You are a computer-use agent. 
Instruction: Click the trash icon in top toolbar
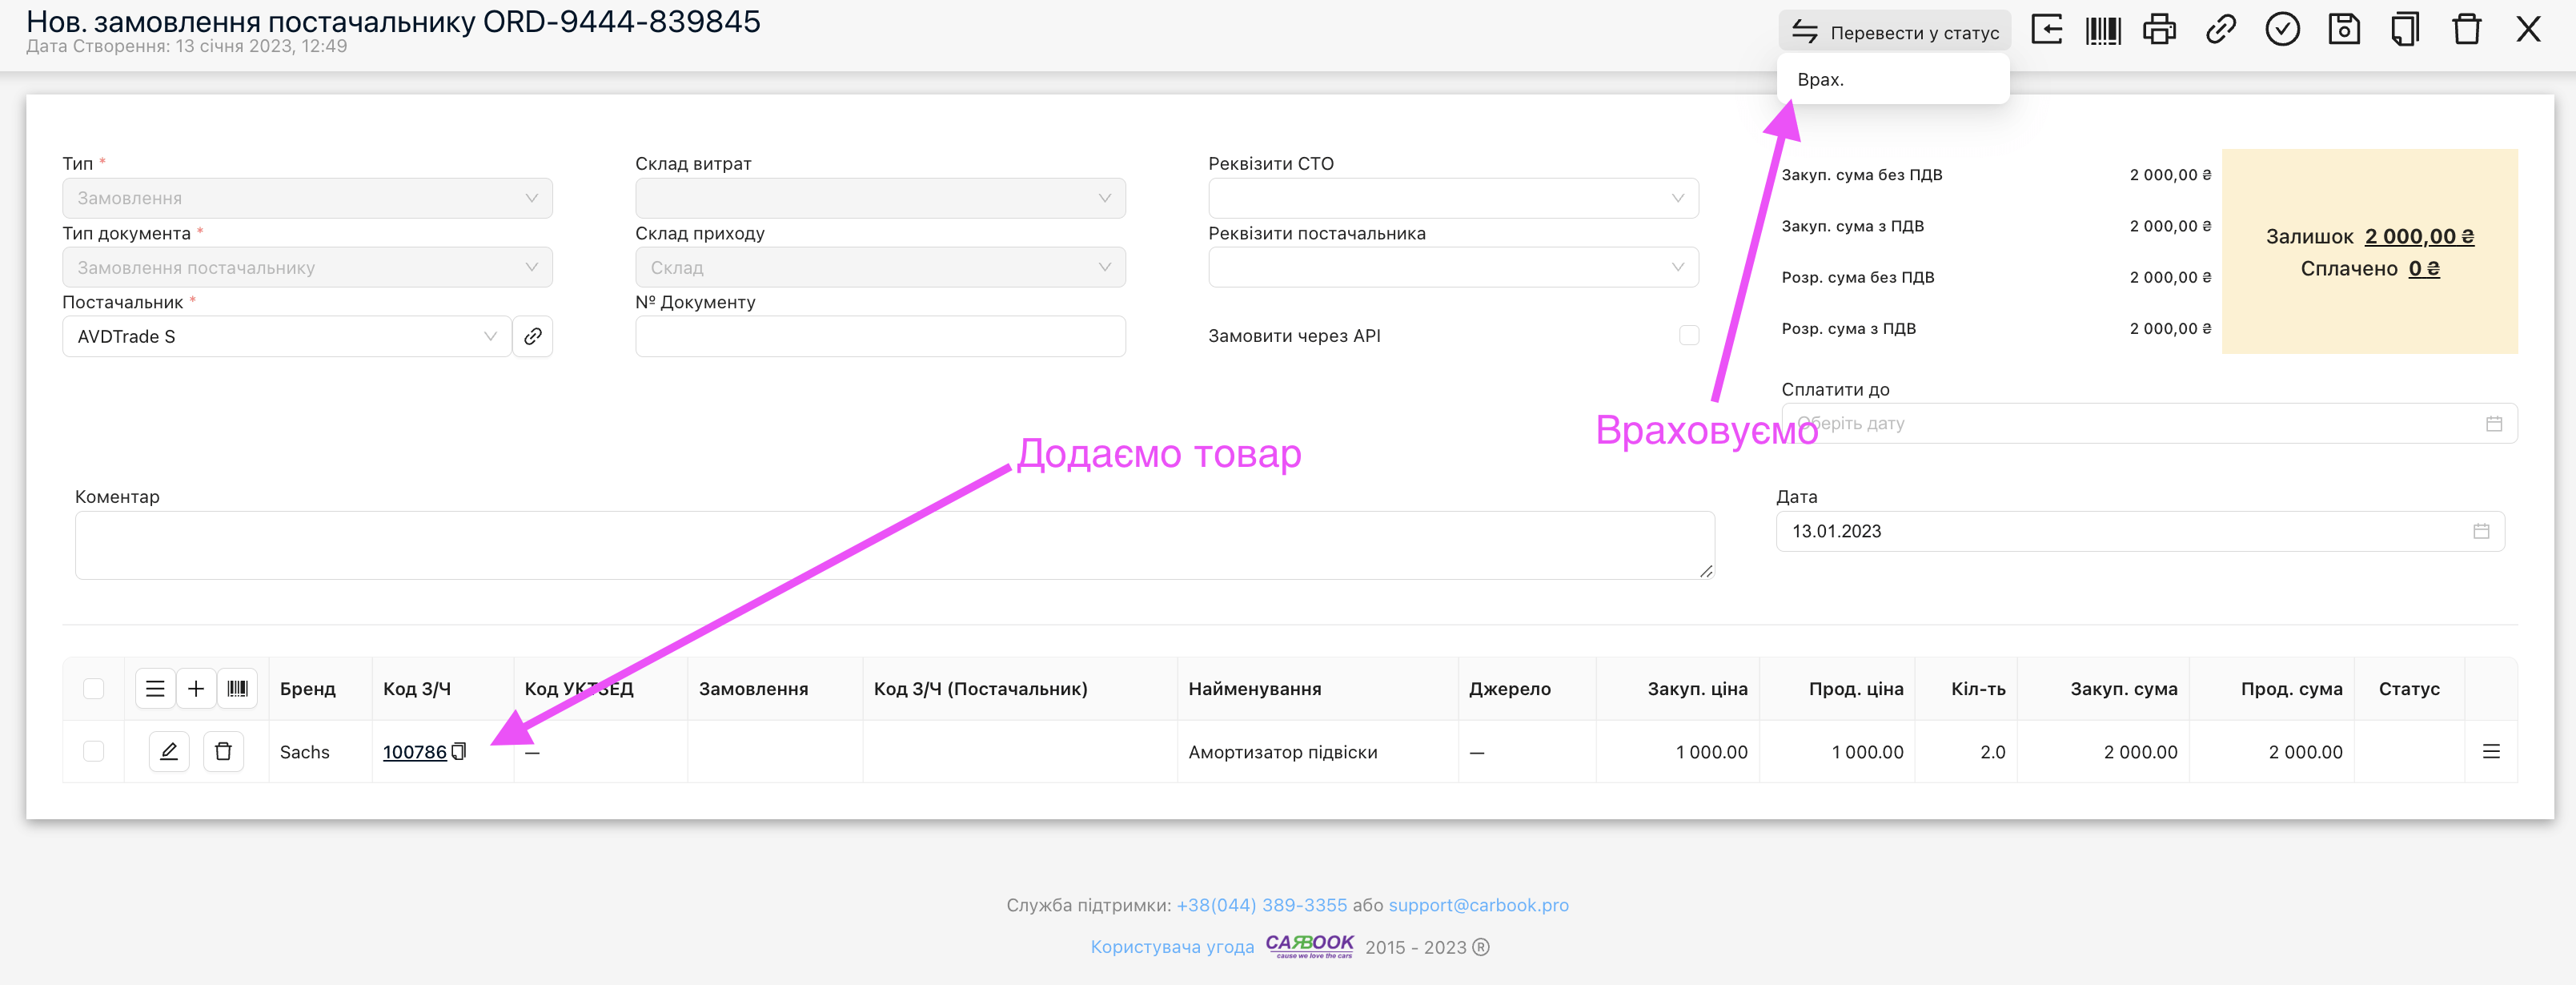2466,30
